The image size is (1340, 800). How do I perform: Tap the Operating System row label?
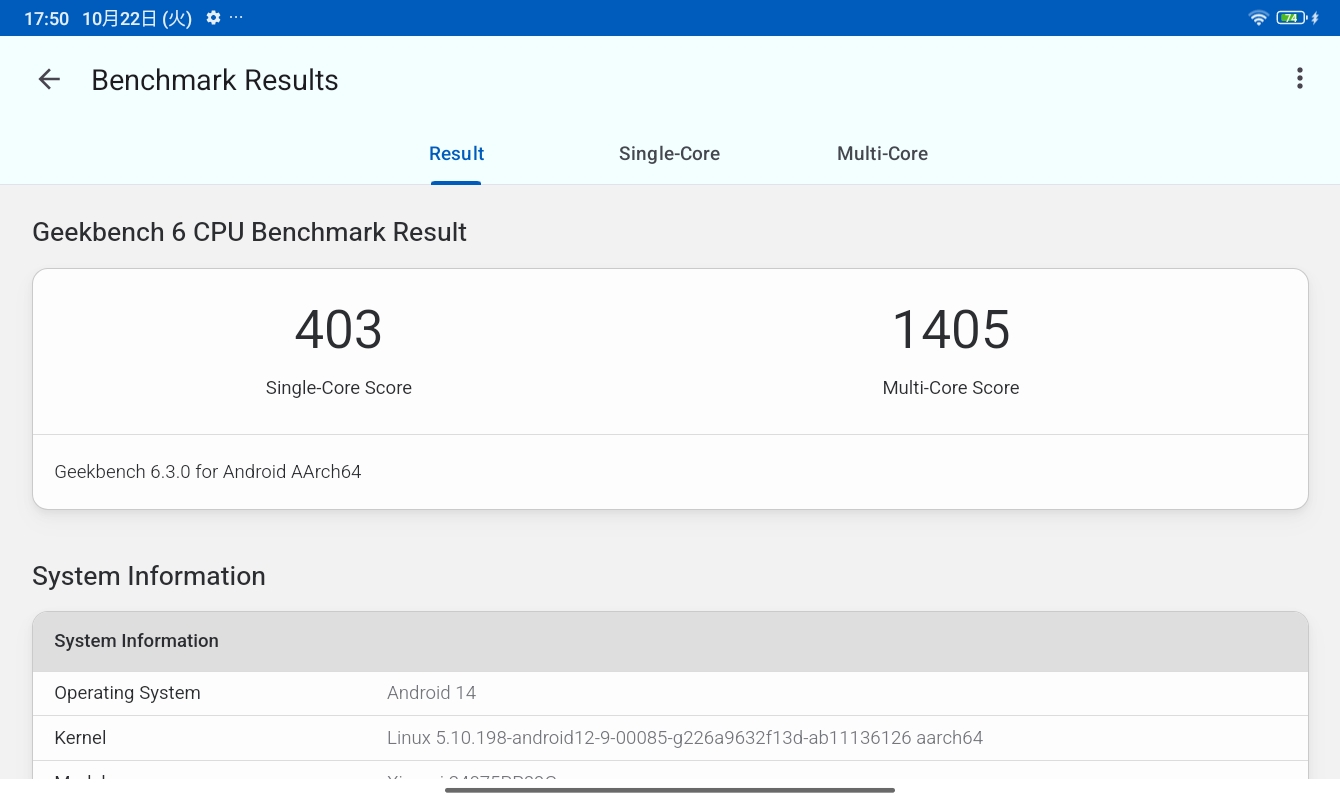[127, 693]
